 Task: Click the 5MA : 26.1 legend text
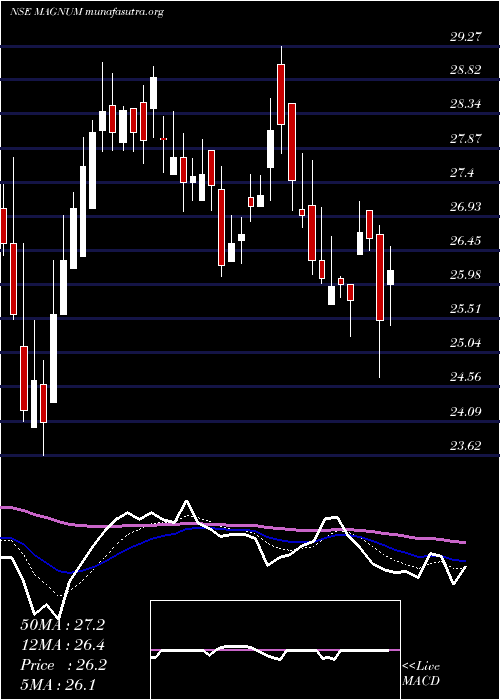pyautogui.click(x=57, y=684)
